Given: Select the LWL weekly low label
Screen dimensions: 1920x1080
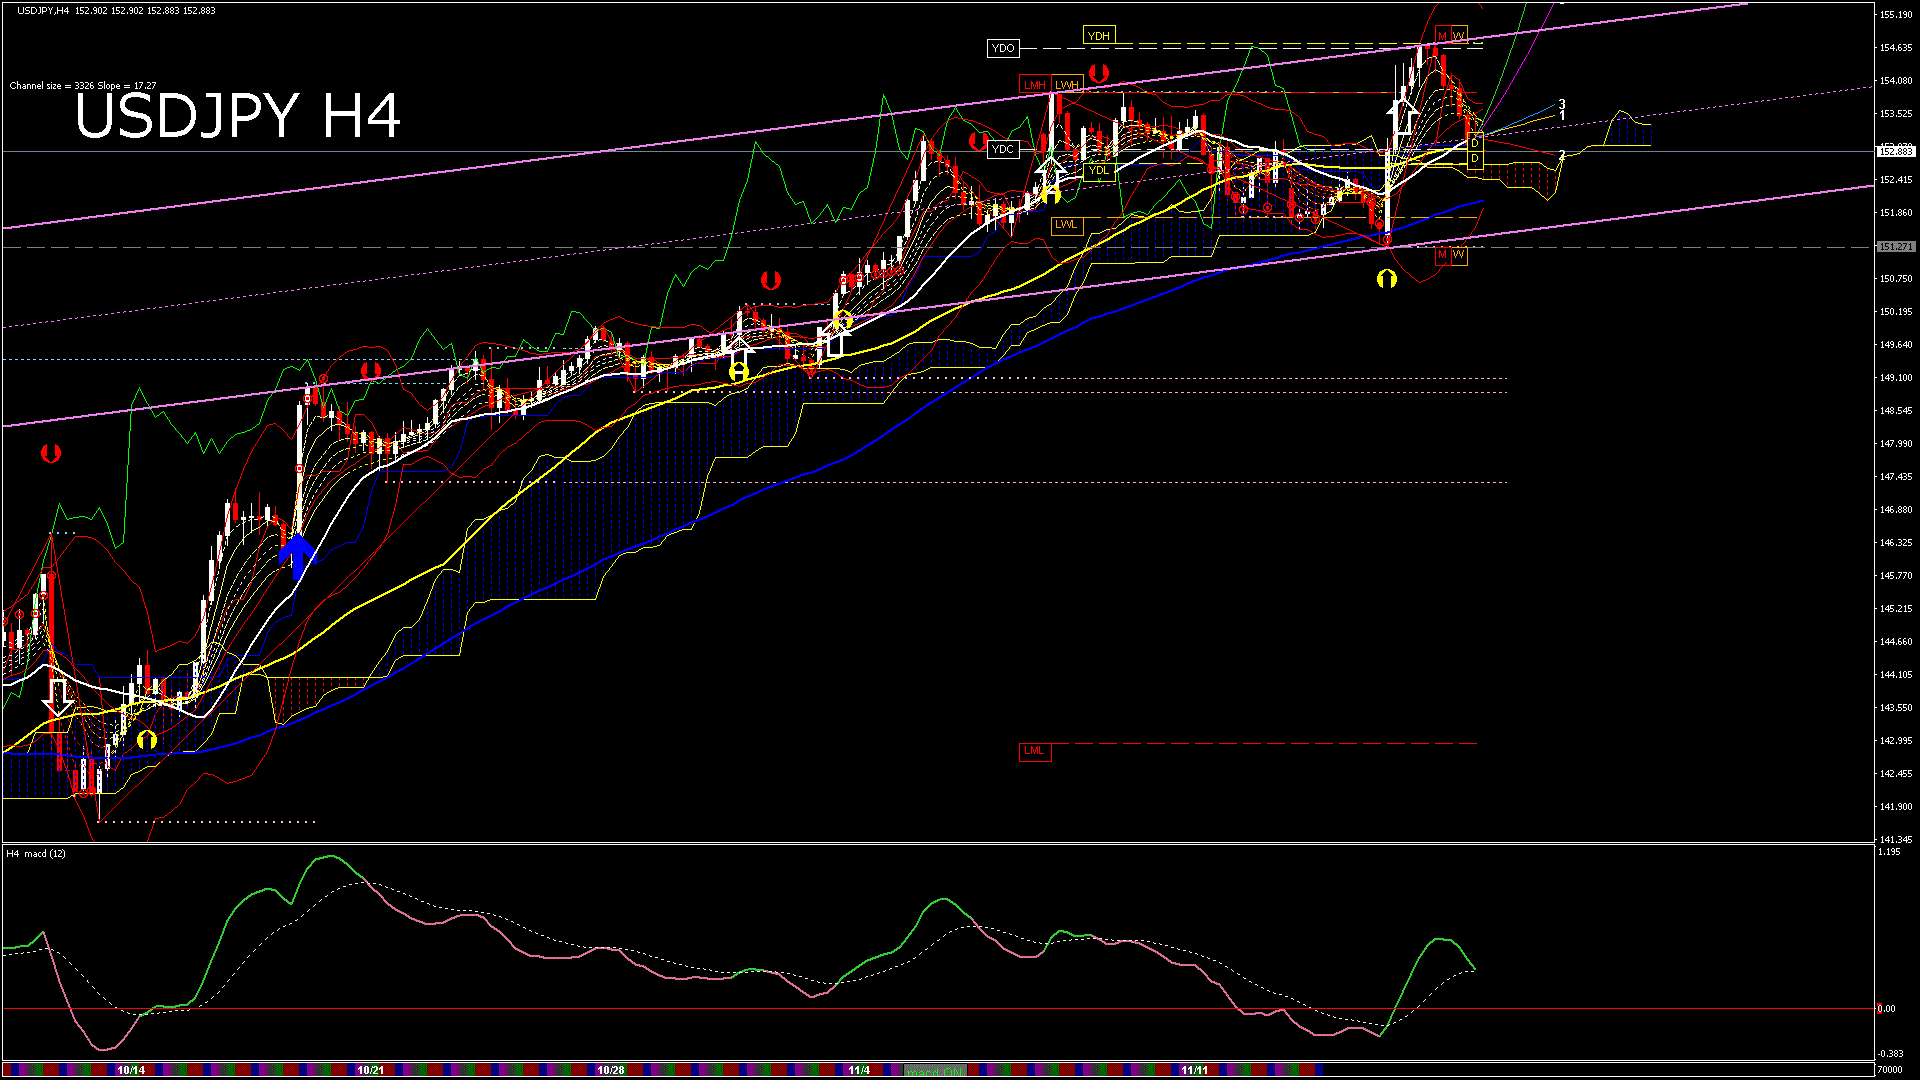Looking at the screenshot, I should pyautogui.click(x=1066, y=225).
